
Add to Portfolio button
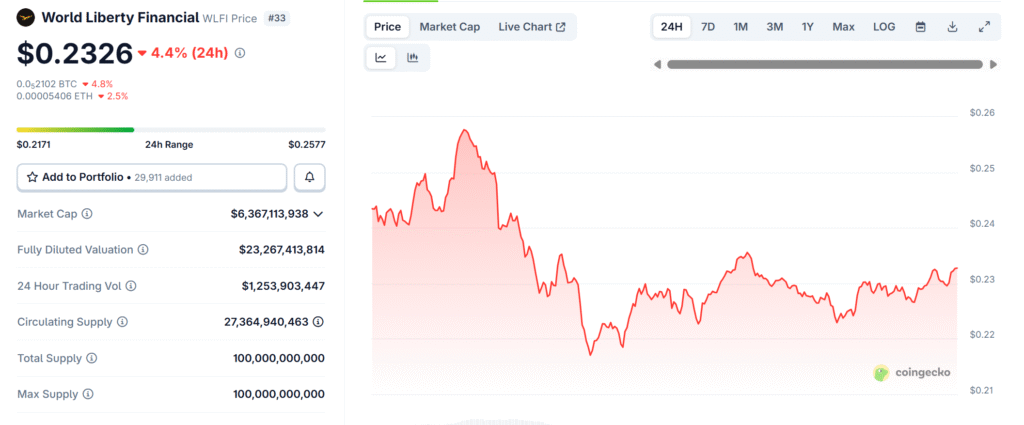152,177
